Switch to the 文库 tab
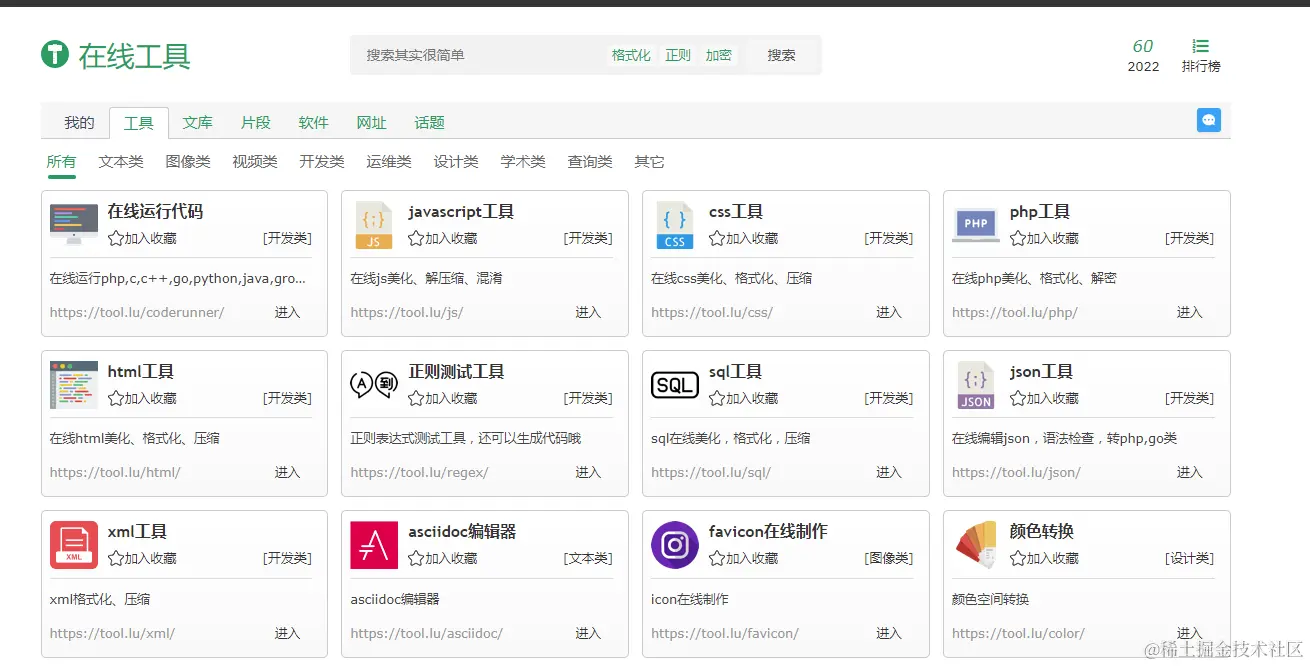Image resolution: width=1310 pixels, height=666 pixels. pos(197,123)
